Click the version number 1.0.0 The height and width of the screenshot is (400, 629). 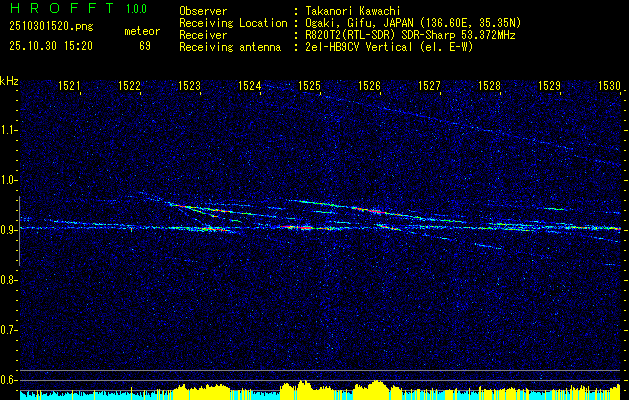pos(136,9)
